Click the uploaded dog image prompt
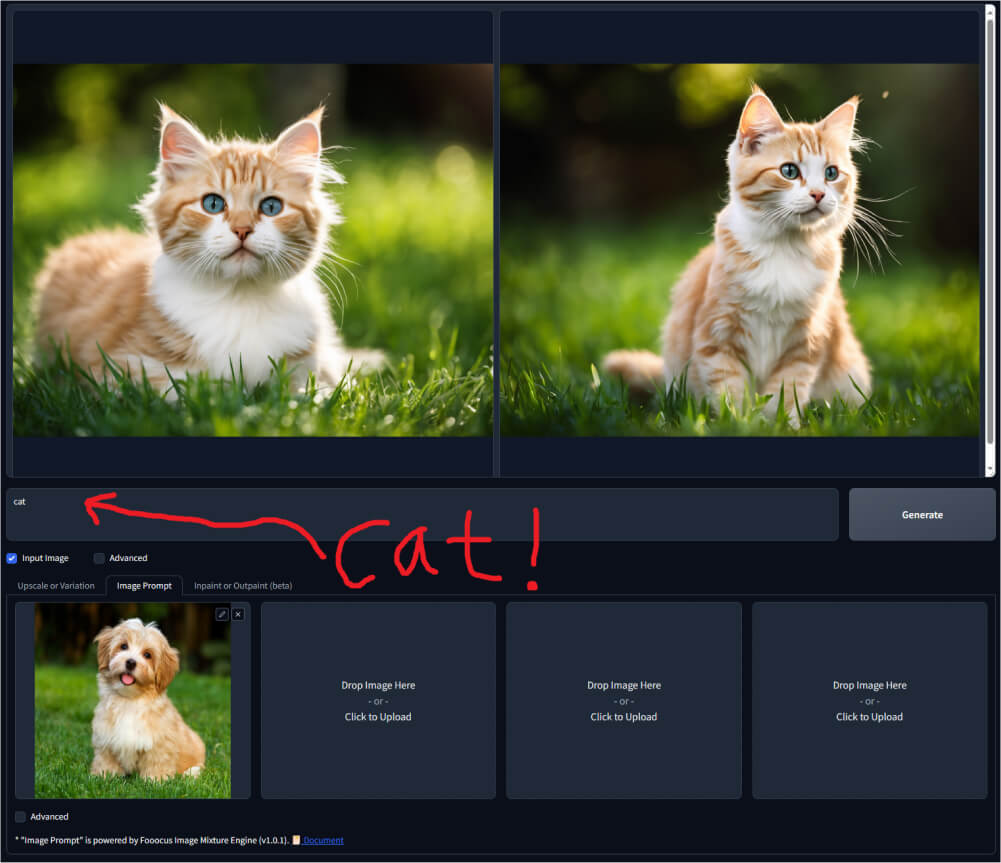The image size is (1001, 863). (x=133, y=700)
